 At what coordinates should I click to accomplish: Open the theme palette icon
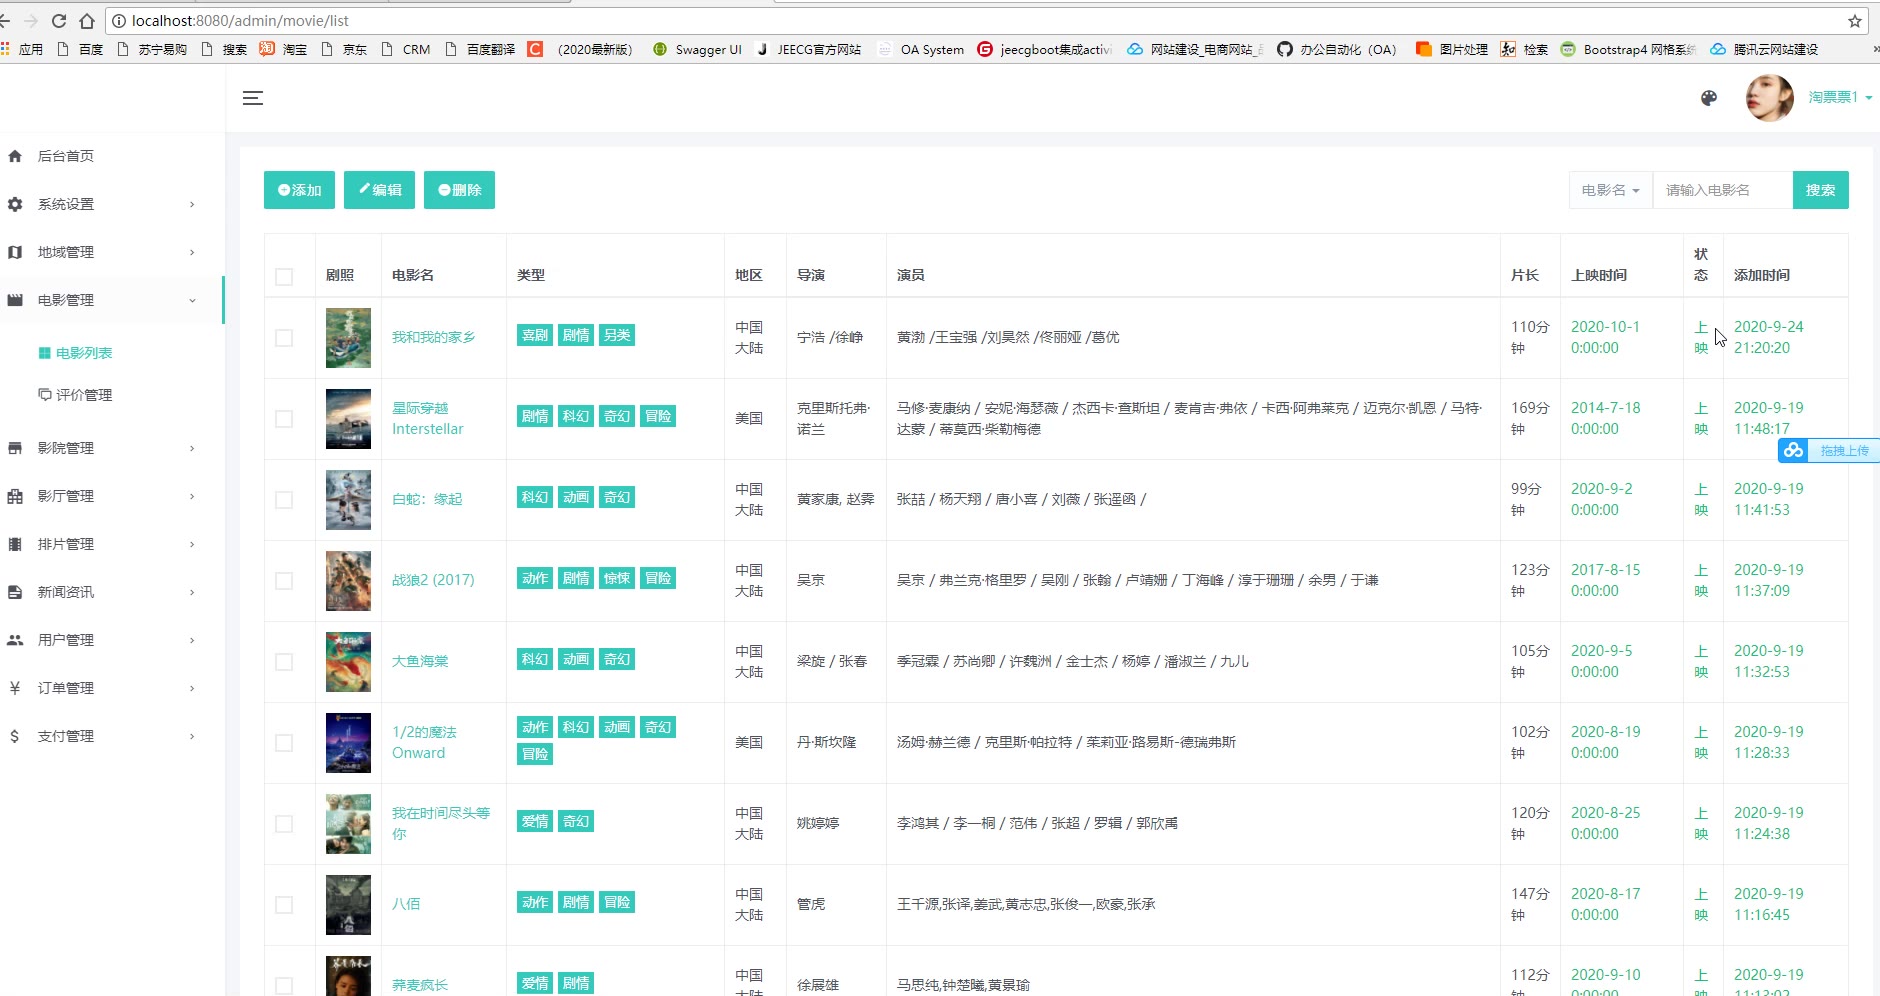pos(1709,98)
